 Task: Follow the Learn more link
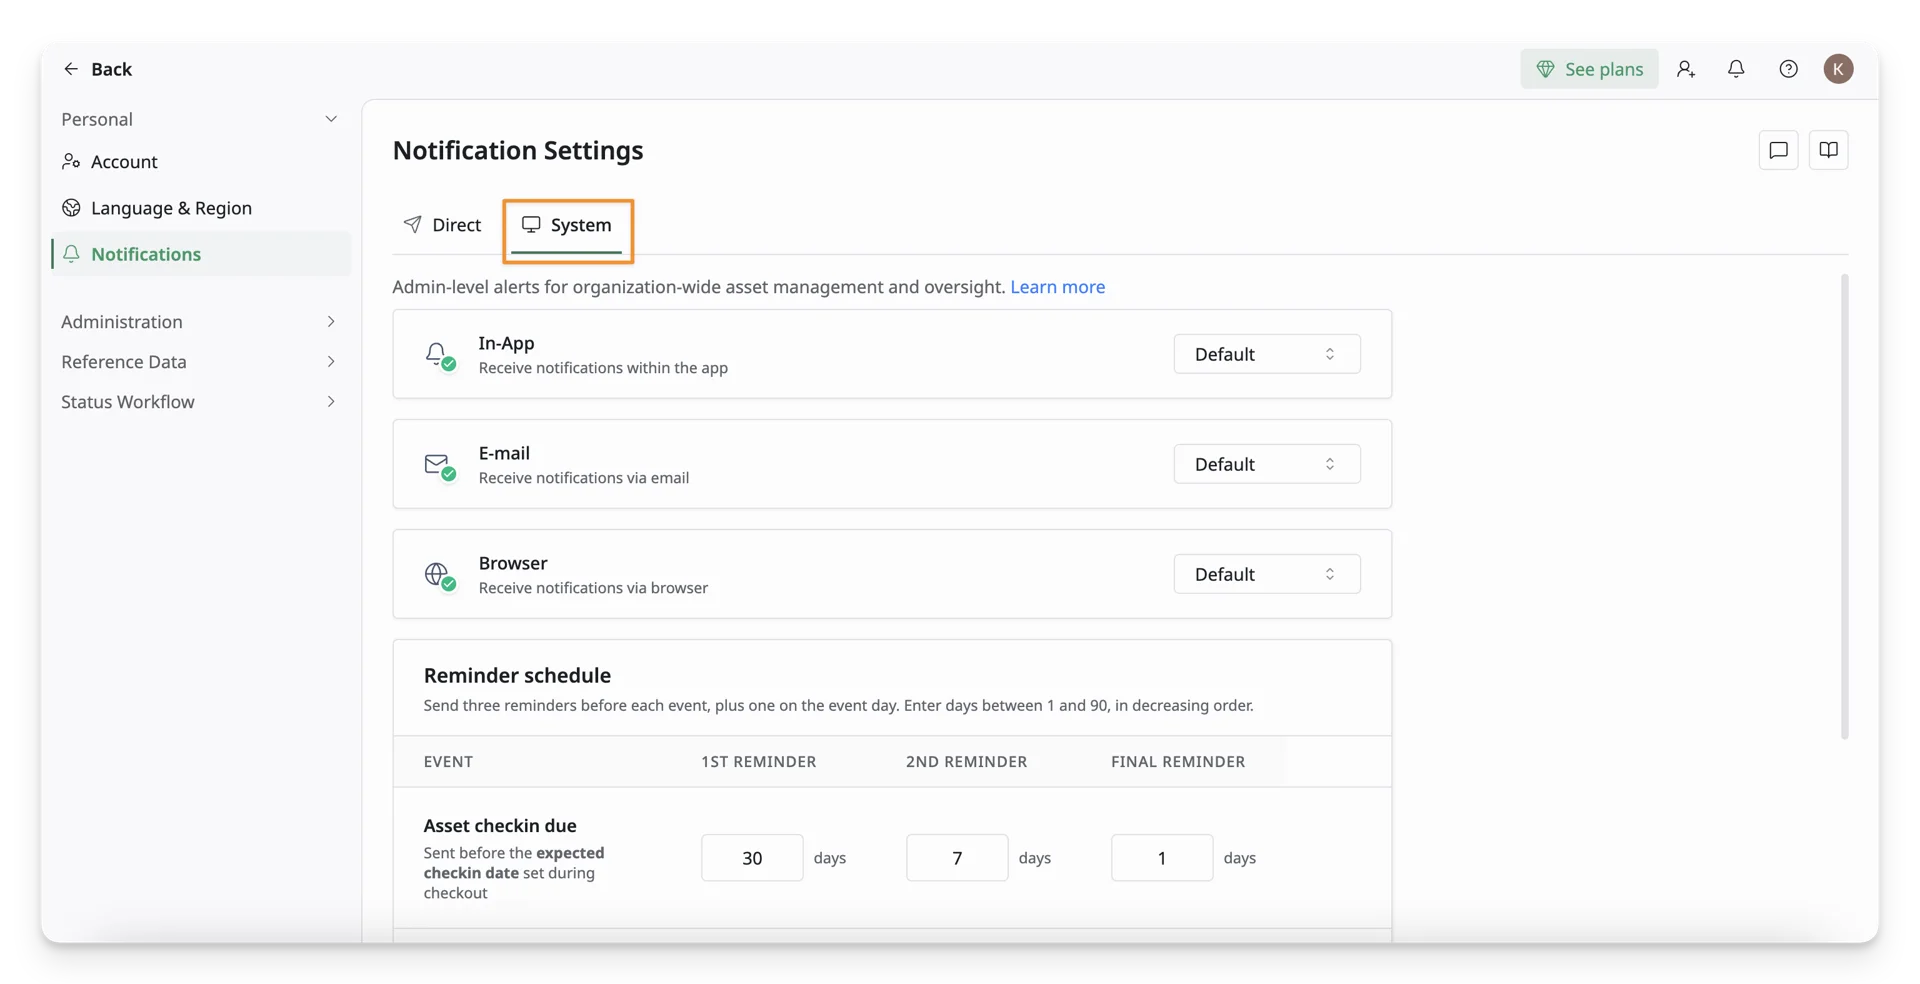[x=1057, y=287]
